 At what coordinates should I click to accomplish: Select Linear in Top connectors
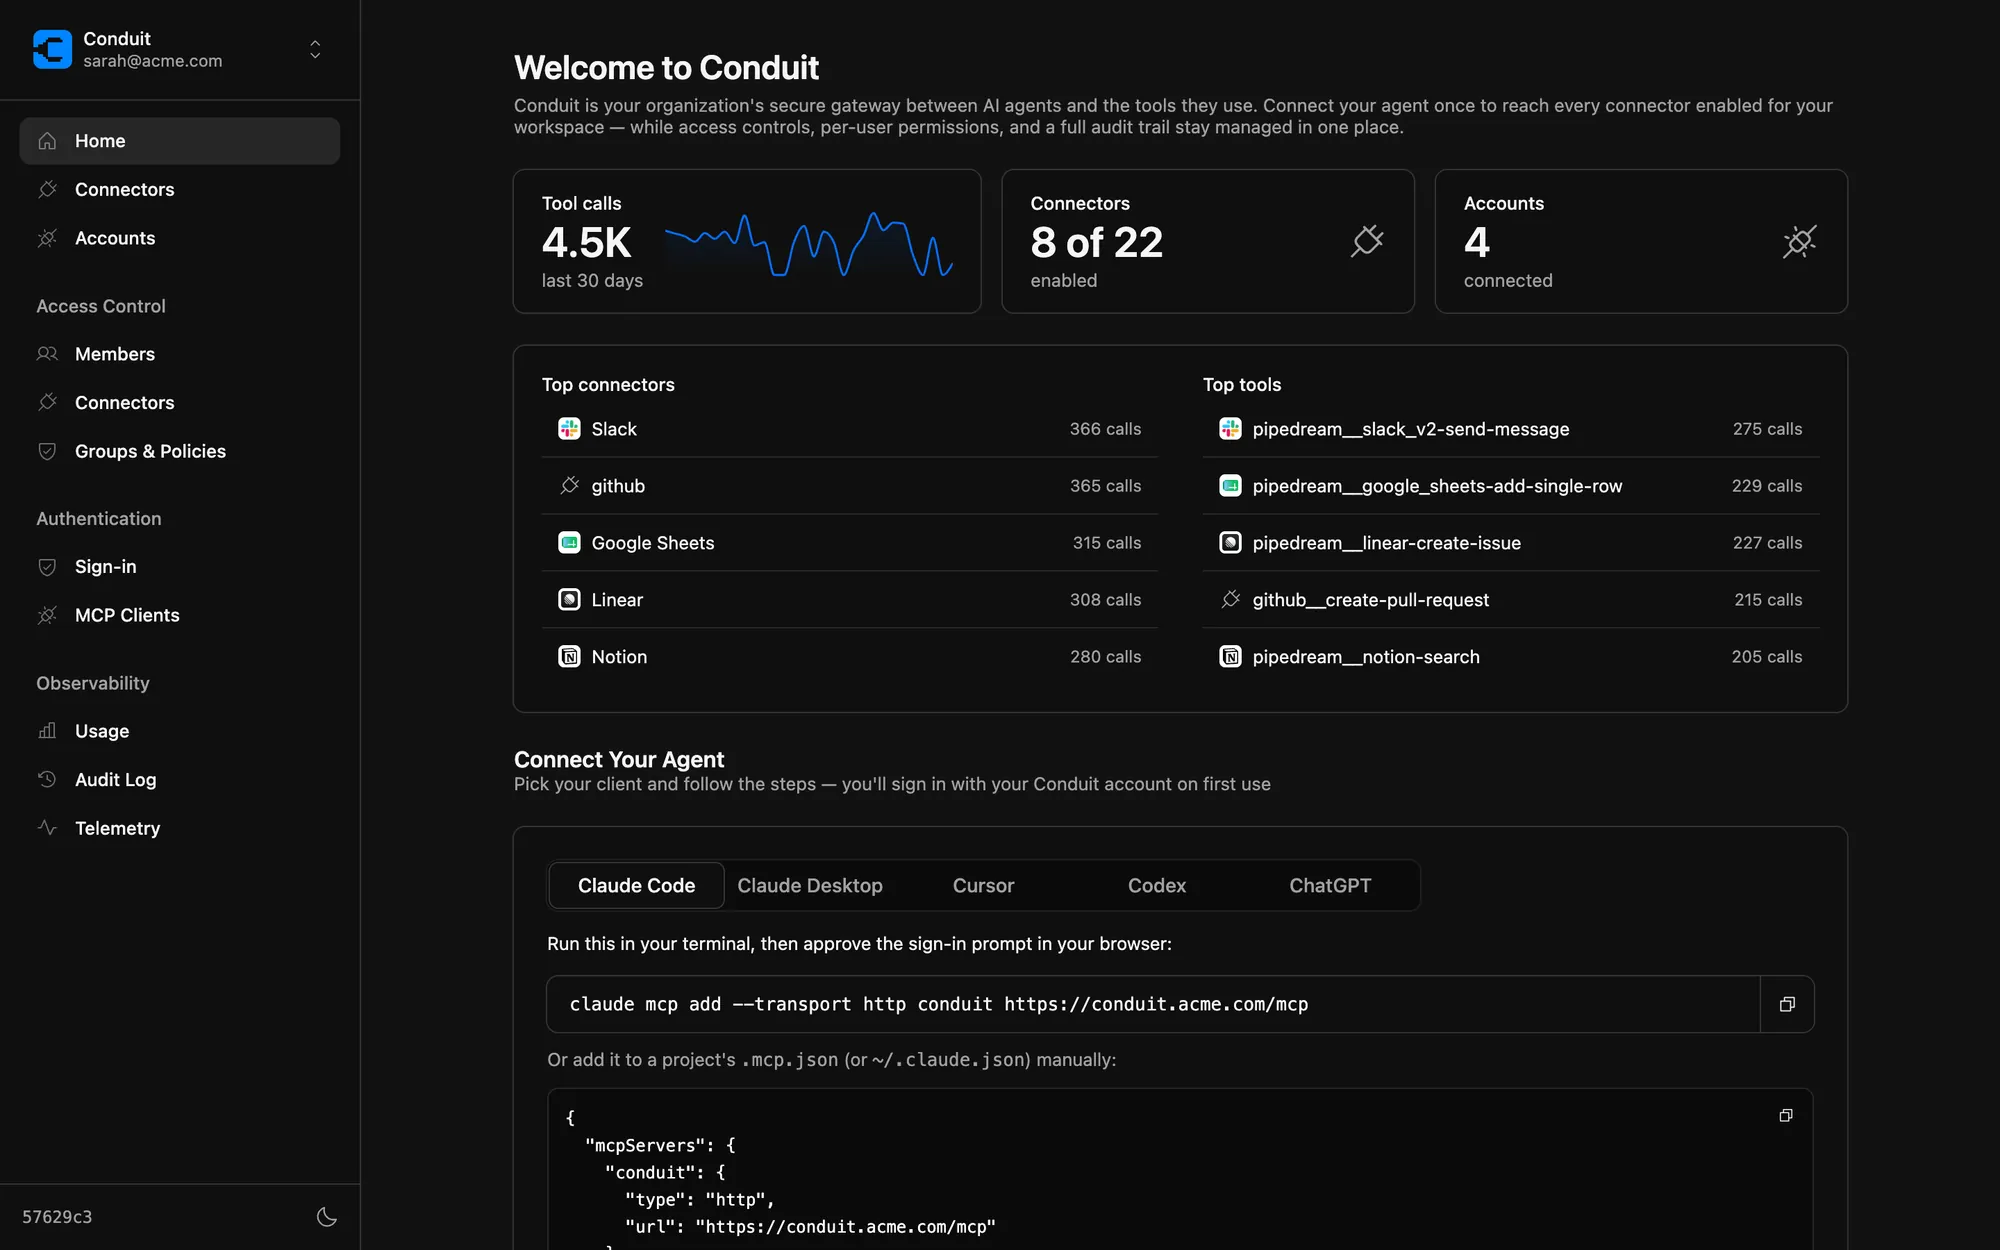(850, 600)
